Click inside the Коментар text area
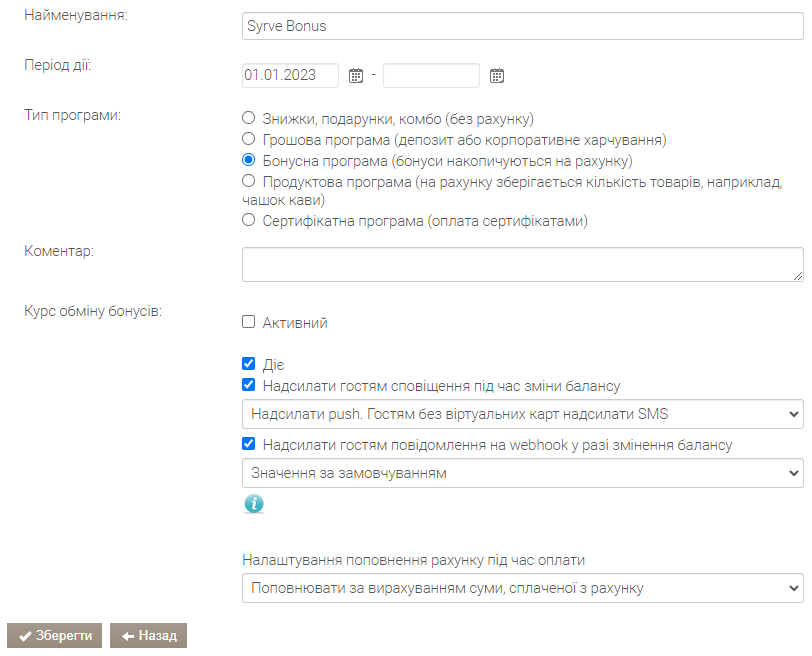Viewport: 812px width, 656px height. point(523,265)
